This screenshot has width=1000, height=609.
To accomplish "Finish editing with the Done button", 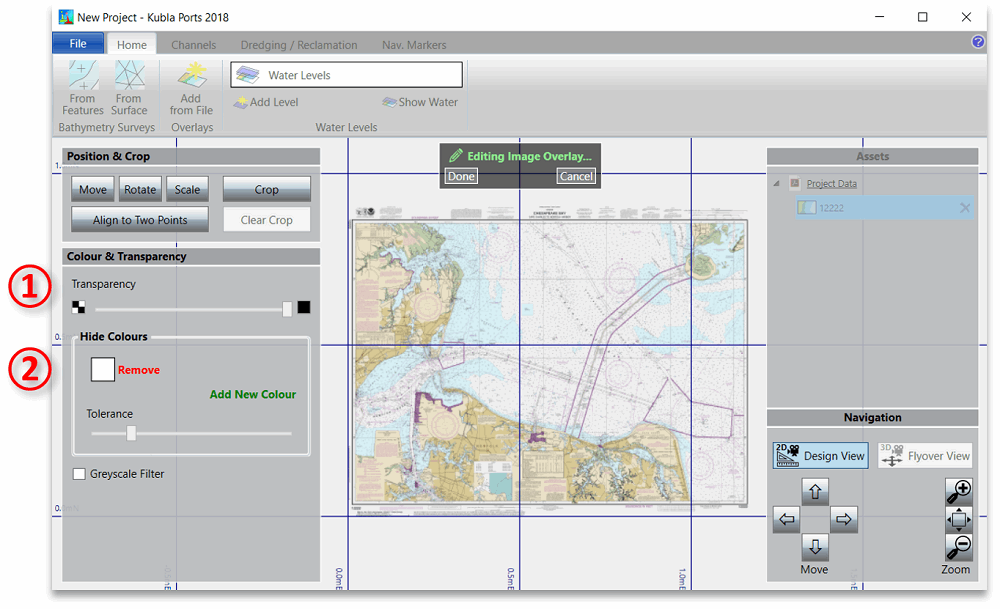I will (461, 176).
